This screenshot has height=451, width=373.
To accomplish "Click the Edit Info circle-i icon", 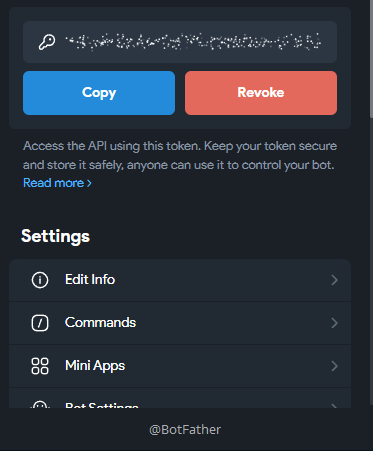I will coord(40,280).
